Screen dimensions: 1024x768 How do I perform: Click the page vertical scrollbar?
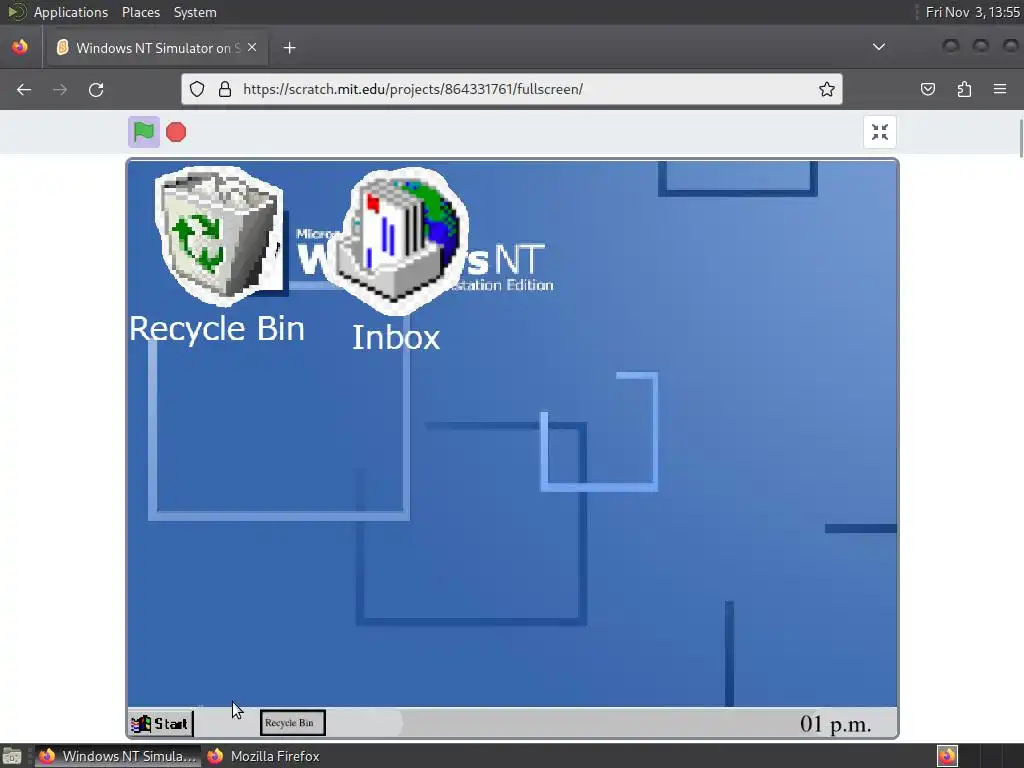[x=1020, y=138]
